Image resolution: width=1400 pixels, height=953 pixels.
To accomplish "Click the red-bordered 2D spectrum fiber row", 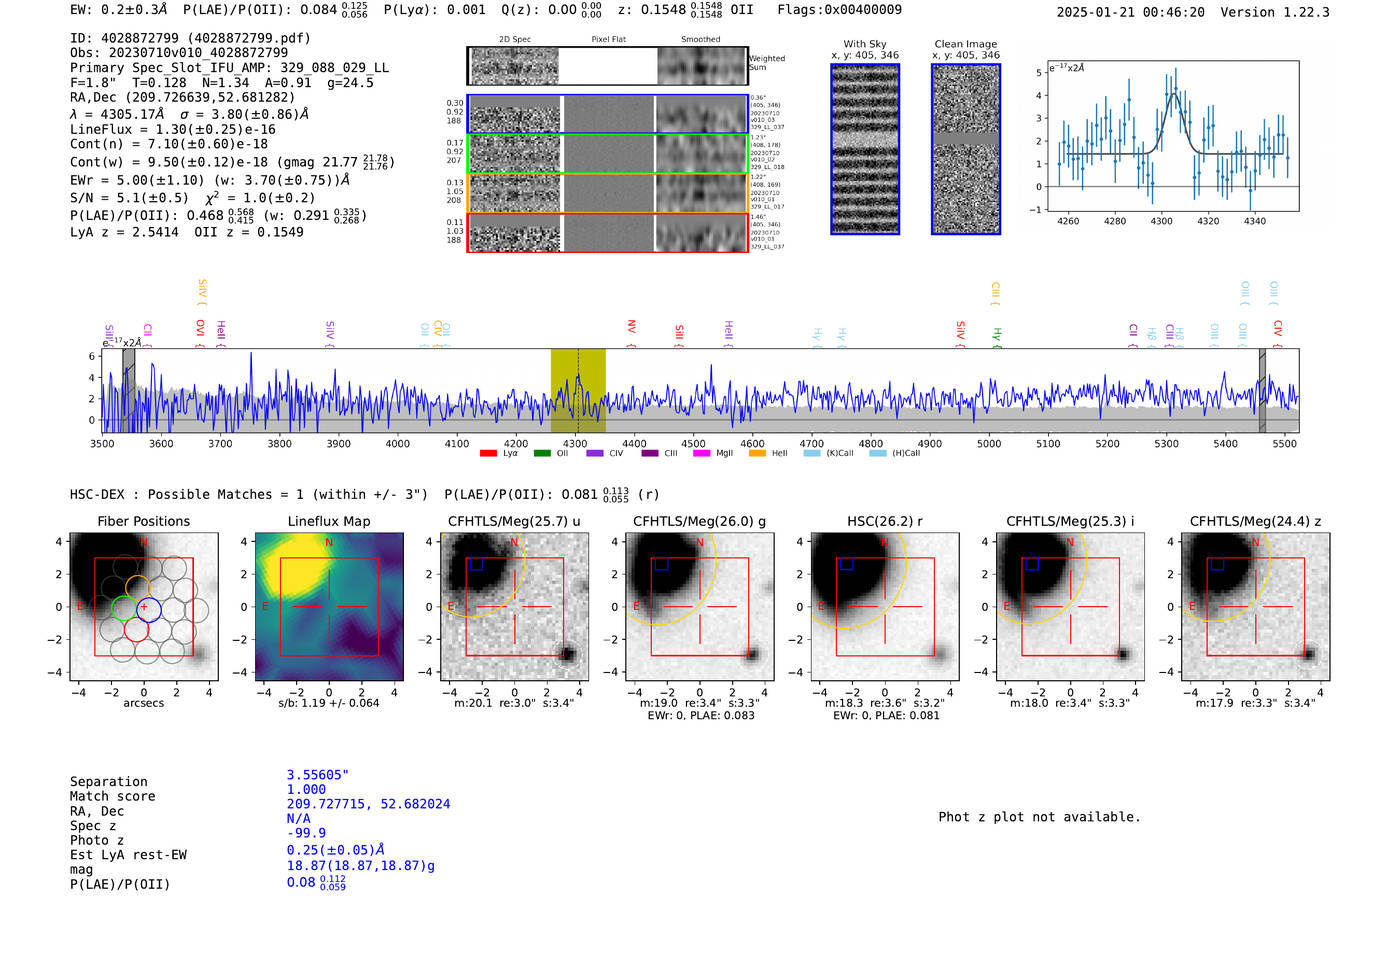I will pos(607,232).
